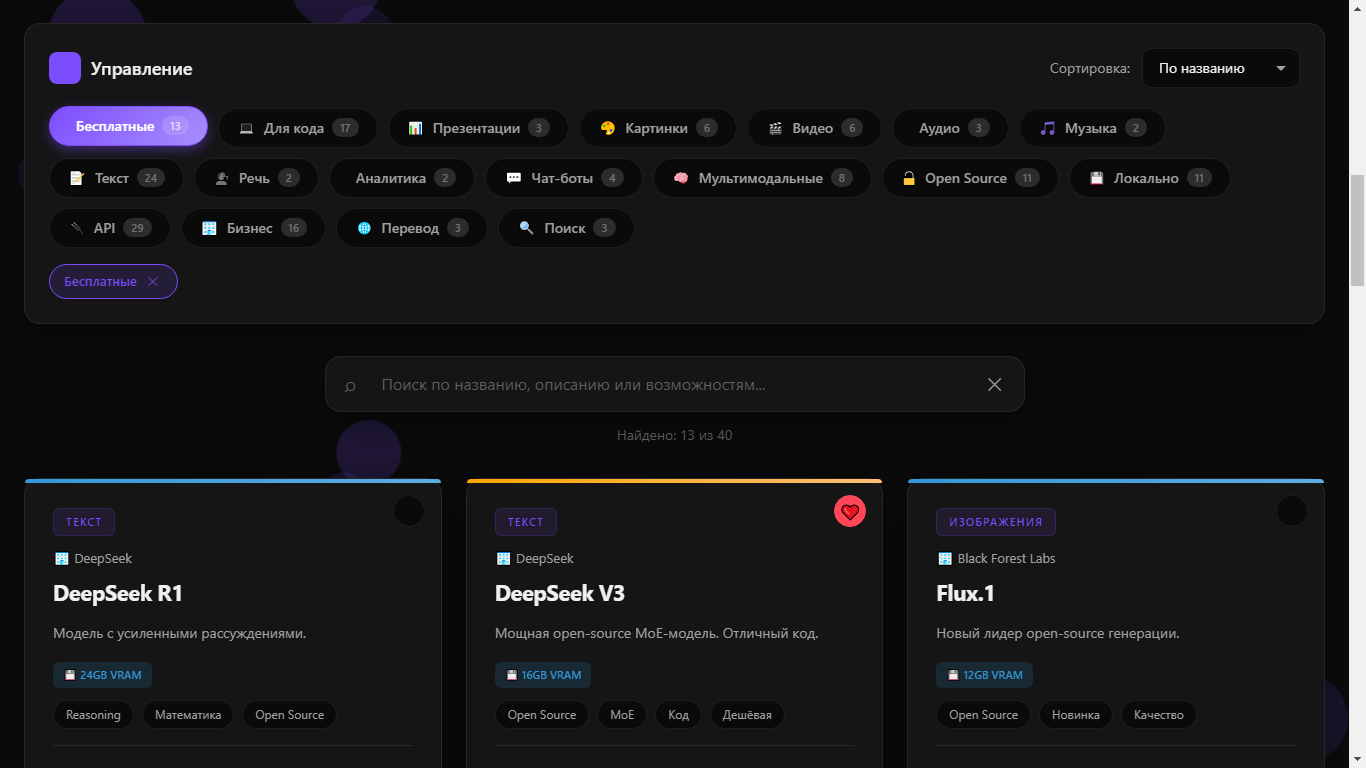Viewport: 1366px width, 768px height.
Task: Click the Управление panel heading
Action: [142, 69]
